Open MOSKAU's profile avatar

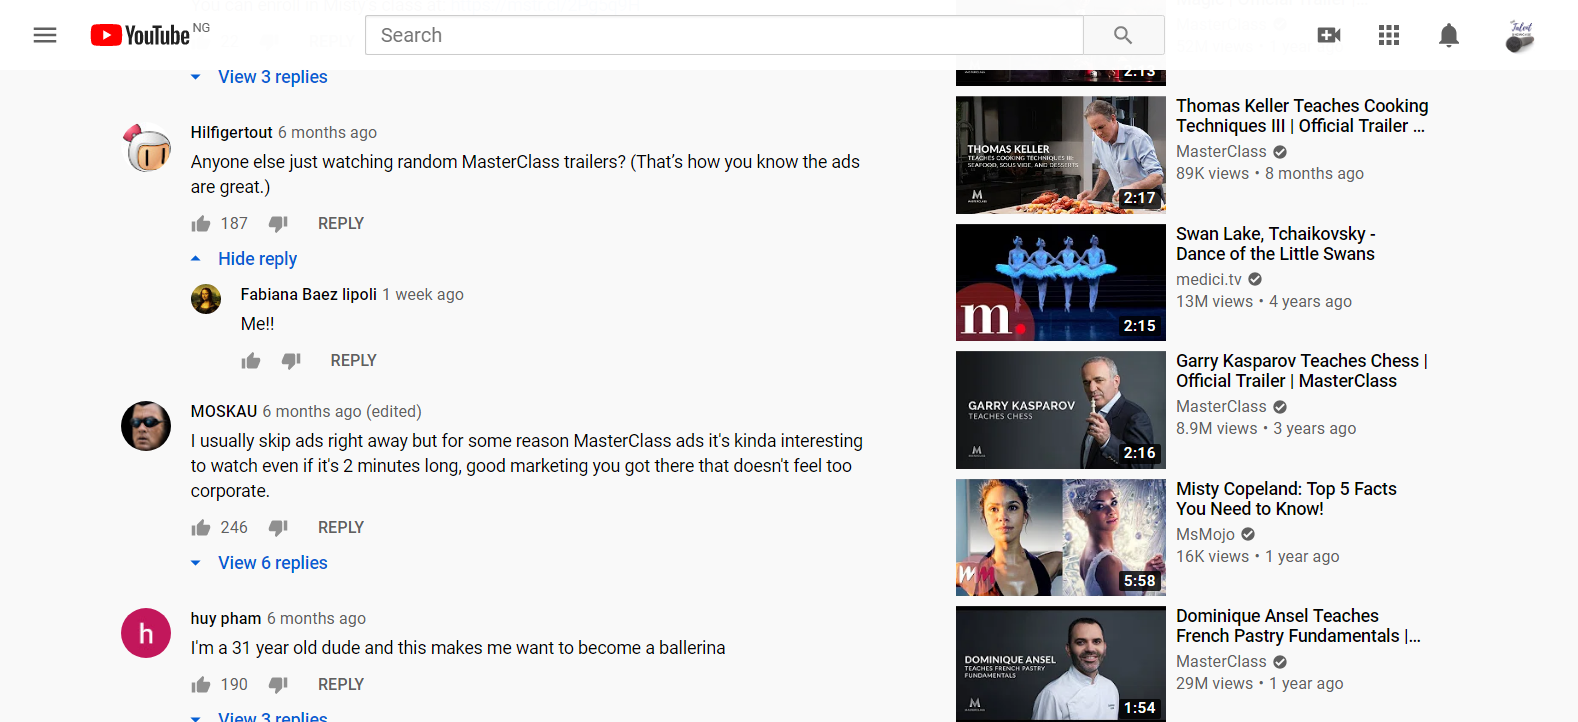tap(146, 426)
